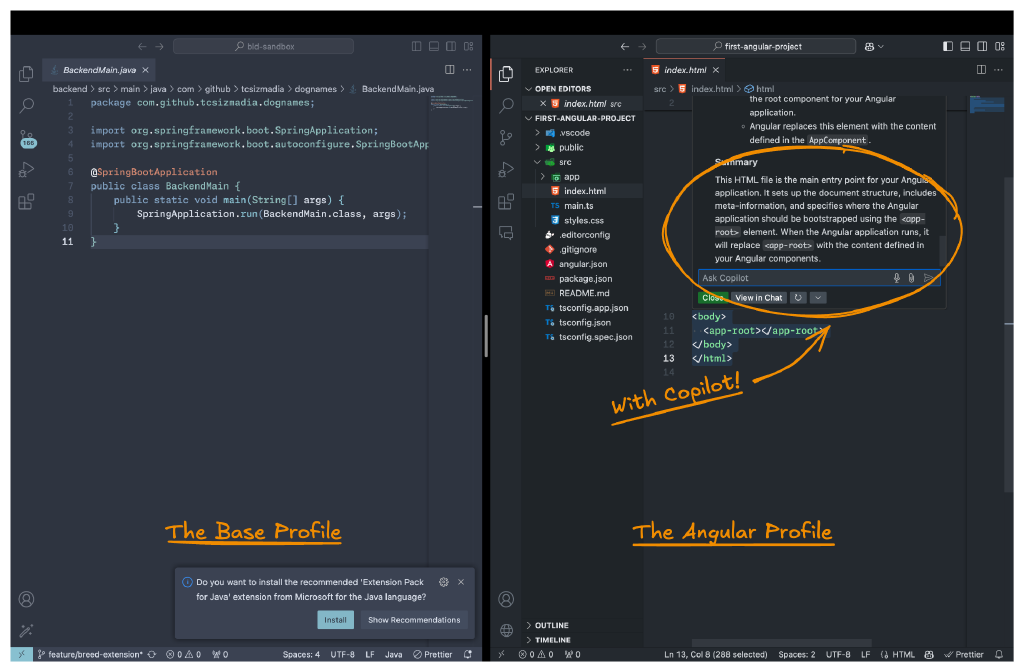Click the View in Chat button

(759, 297)
